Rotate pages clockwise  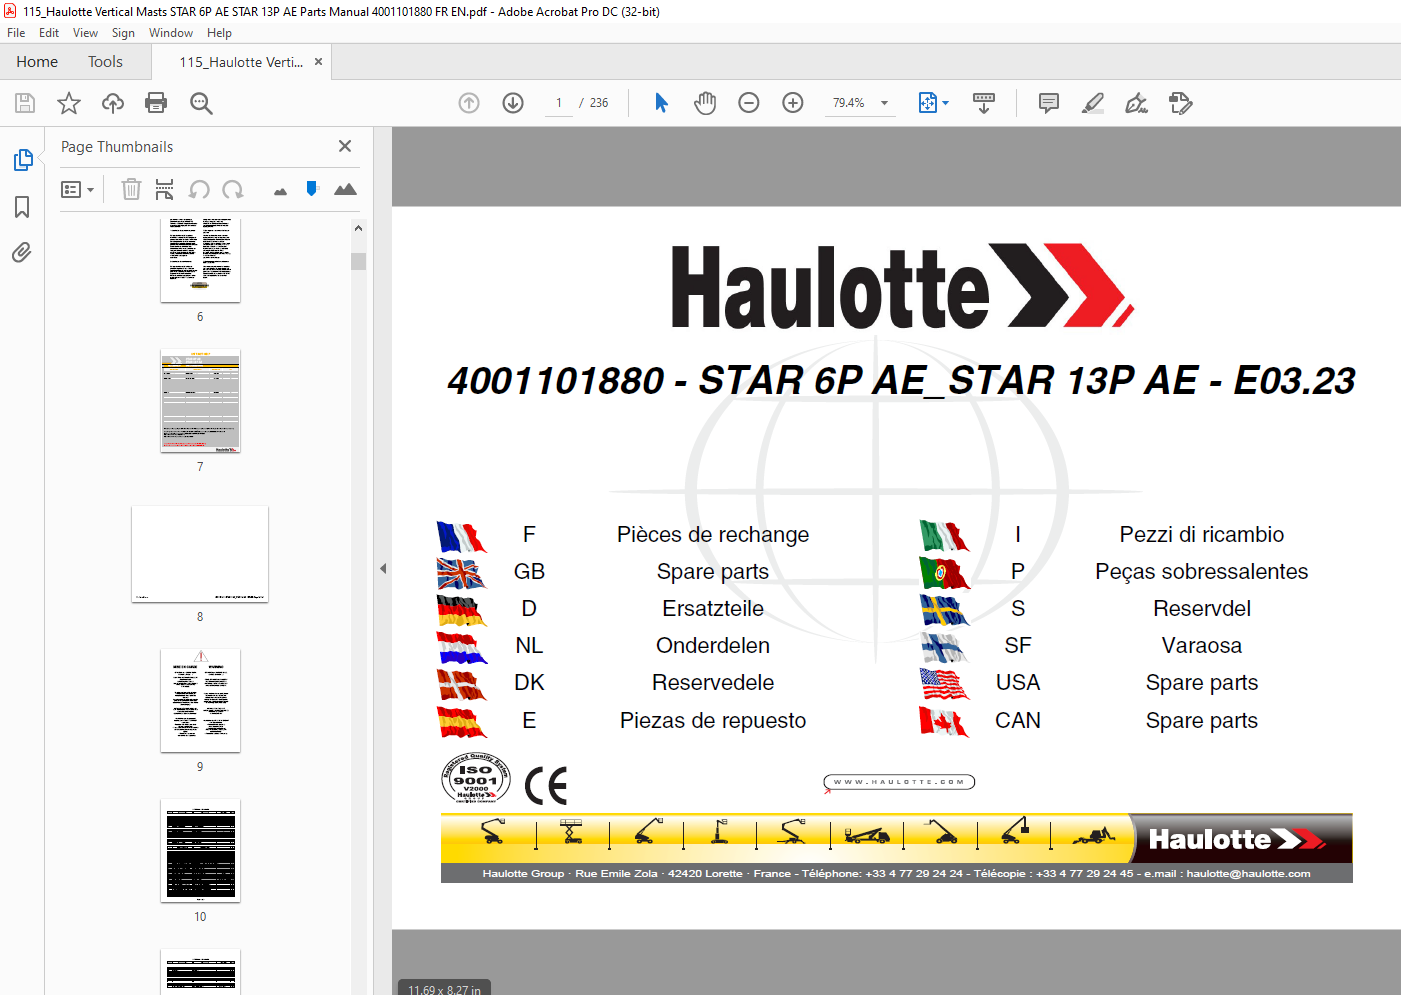233,189
